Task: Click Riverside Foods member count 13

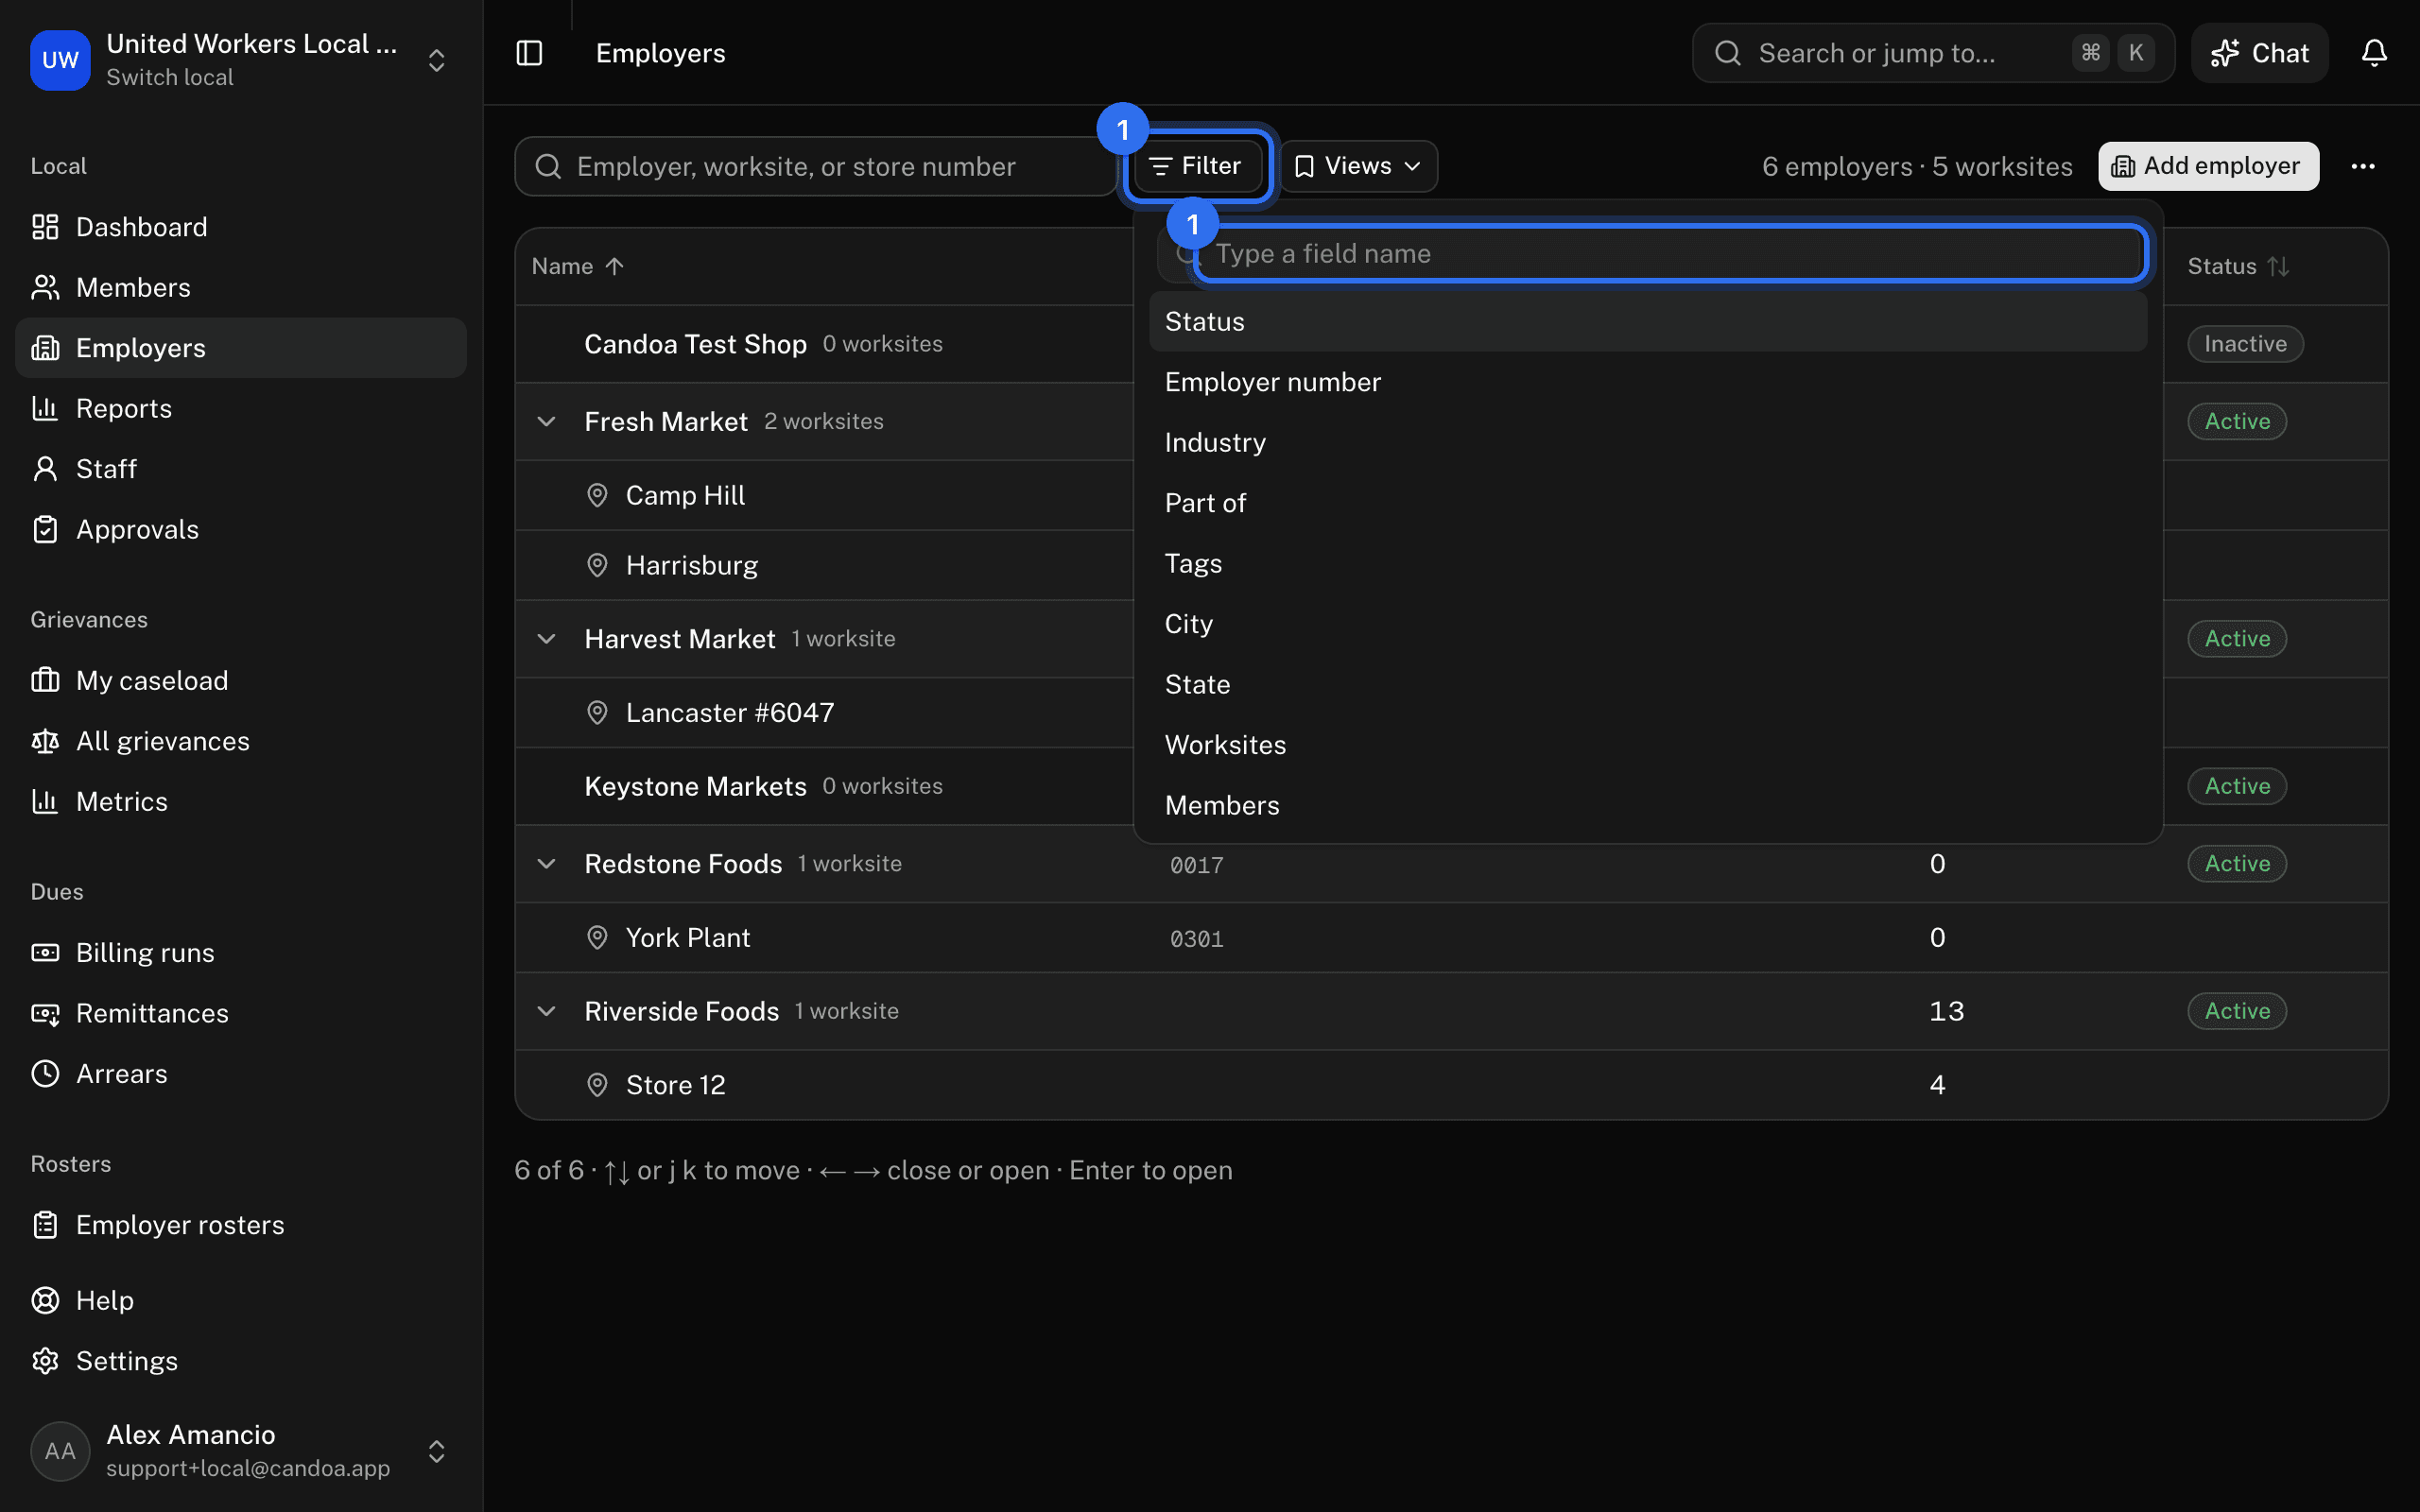Action: click(1946, 1011)
